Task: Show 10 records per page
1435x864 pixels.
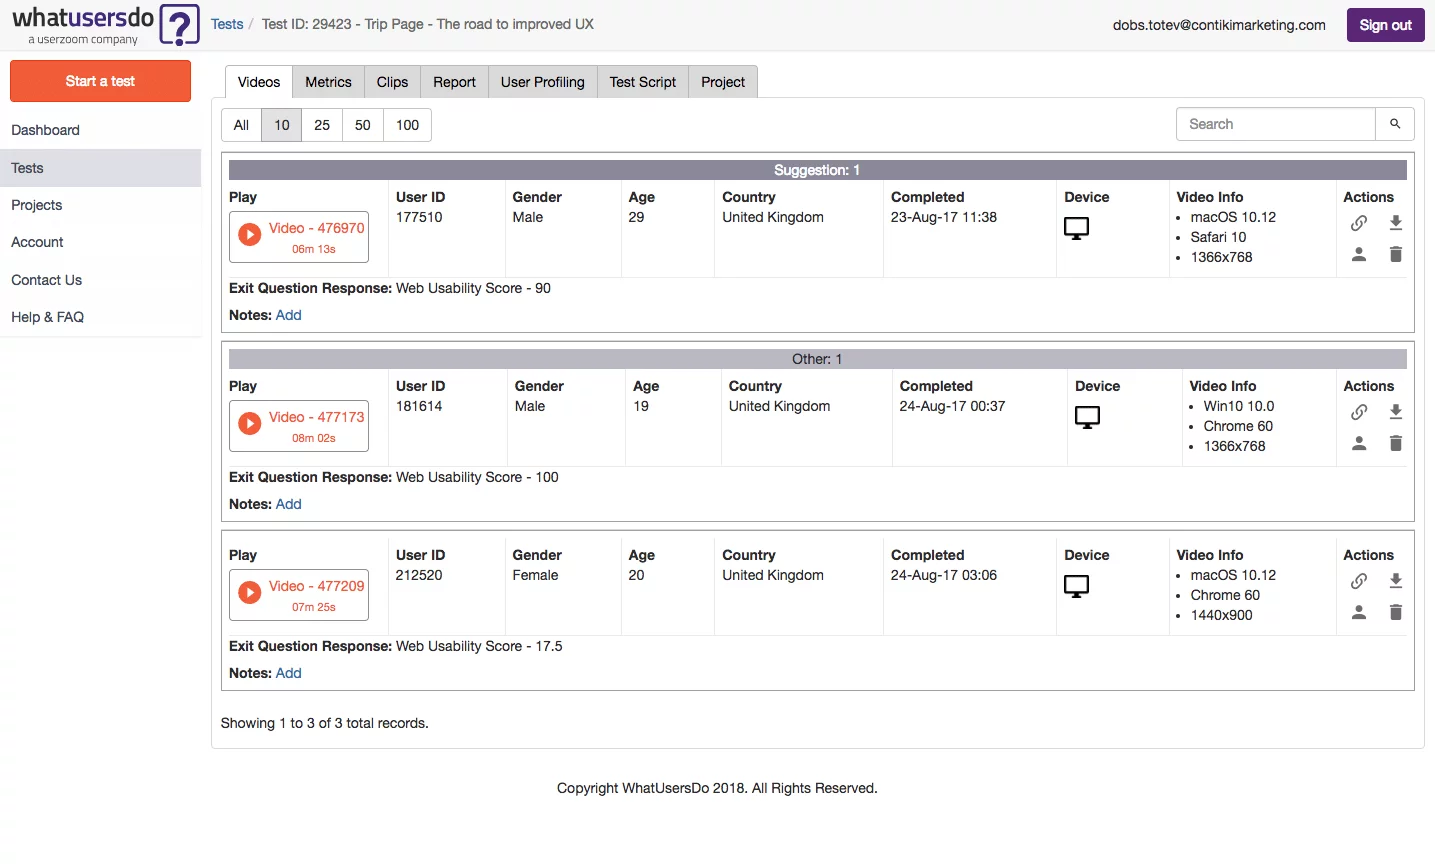Action: tap(282, 125)
